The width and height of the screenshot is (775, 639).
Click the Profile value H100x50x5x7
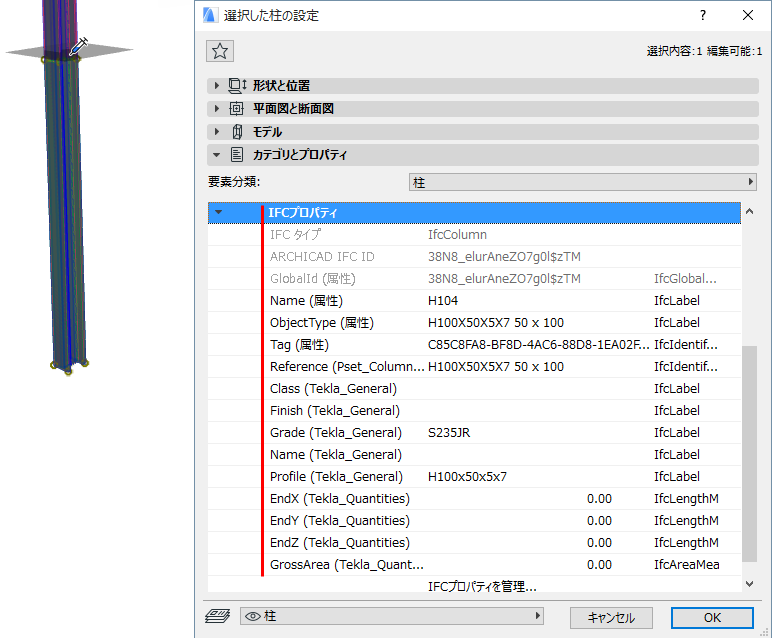tap(467, 477)
